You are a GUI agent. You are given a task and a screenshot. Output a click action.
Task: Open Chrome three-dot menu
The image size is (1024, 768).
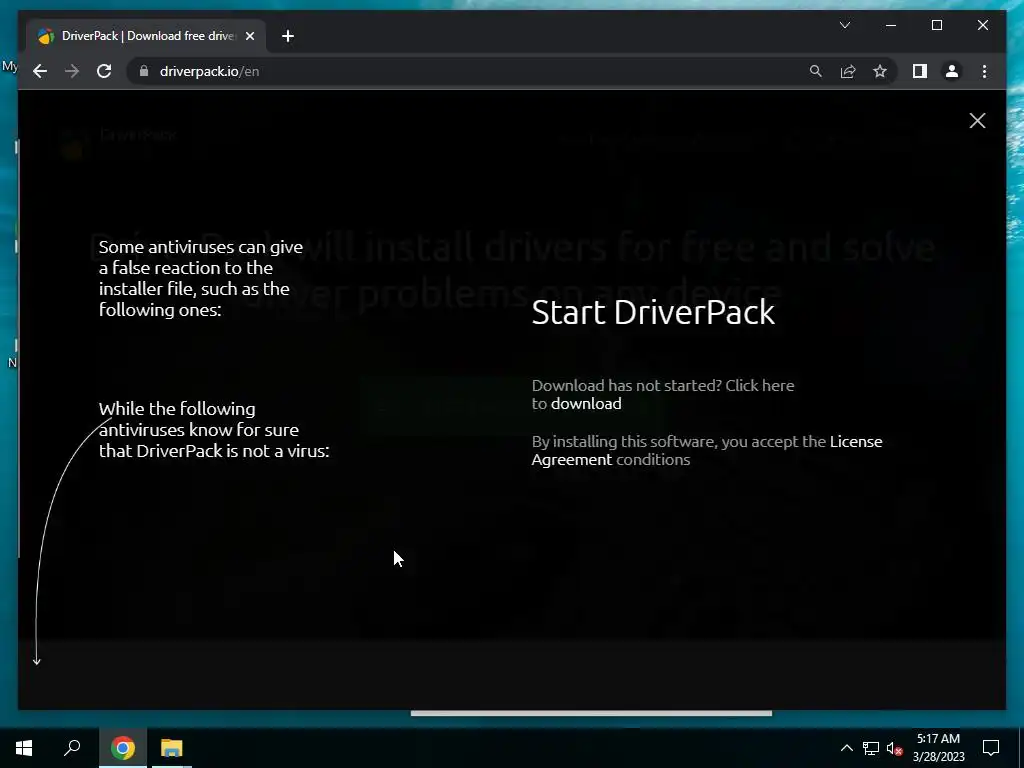click(x=984, y=71)
